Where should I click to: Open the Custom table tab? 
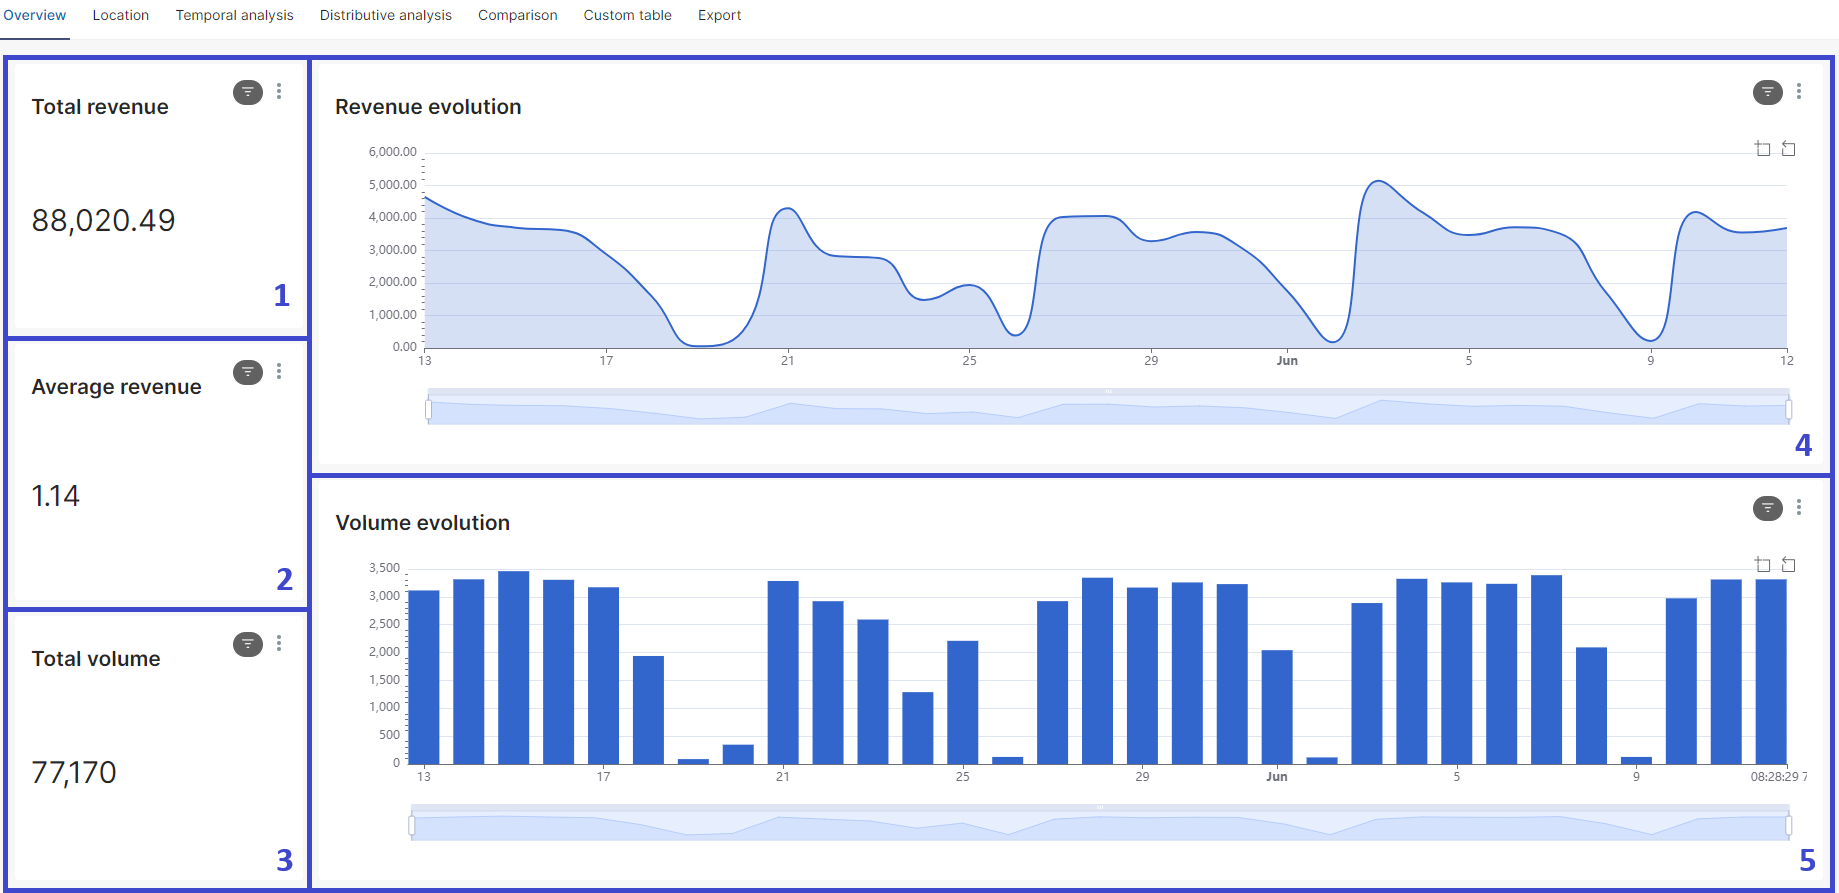628,15
